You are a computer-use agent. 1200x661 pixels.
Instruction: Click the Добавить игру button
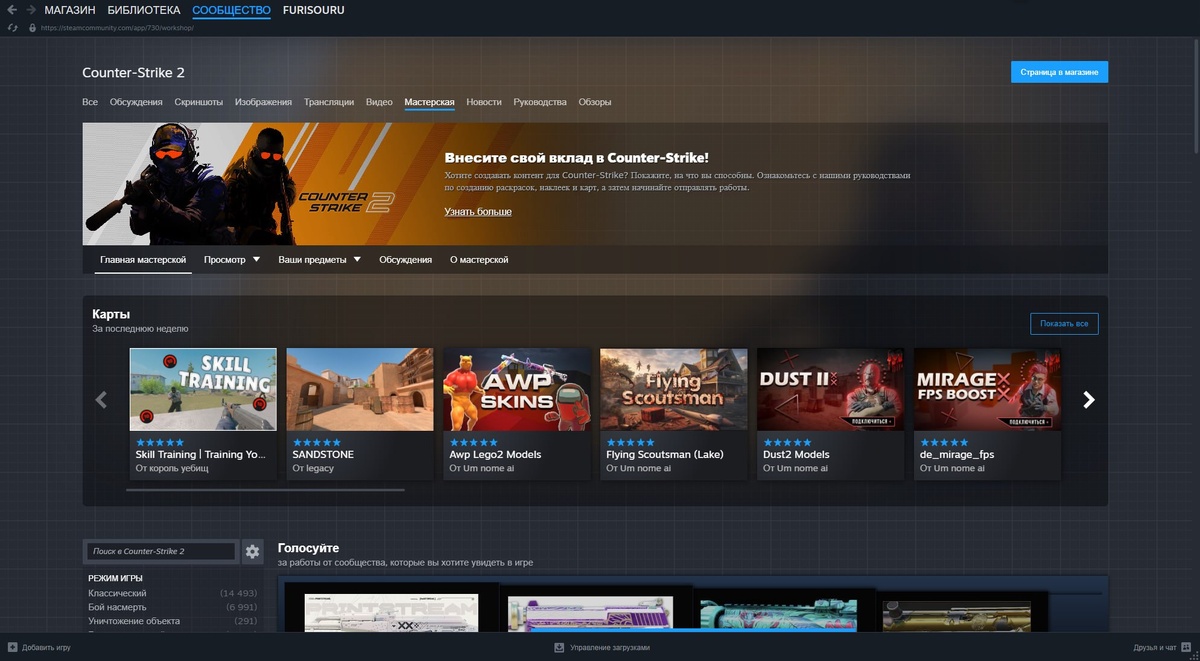(39, 647)
